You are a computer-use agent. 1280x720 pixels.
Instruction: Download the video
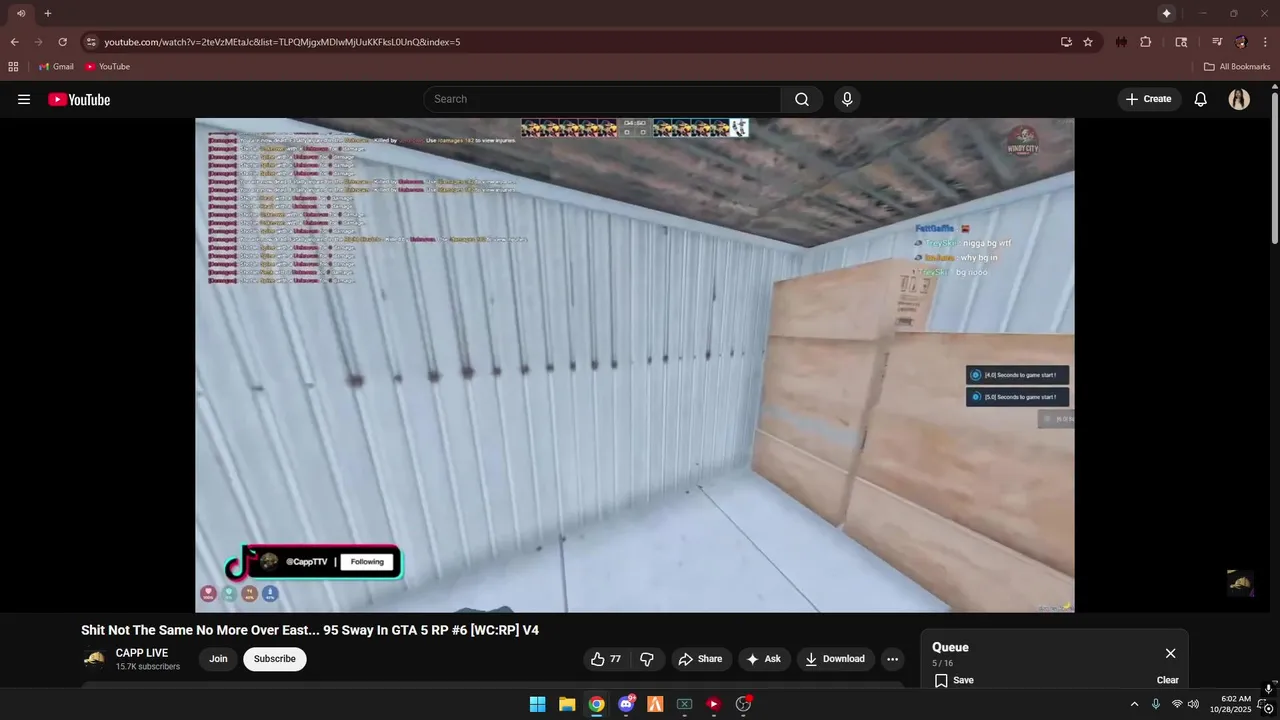(x=836, y=659)
